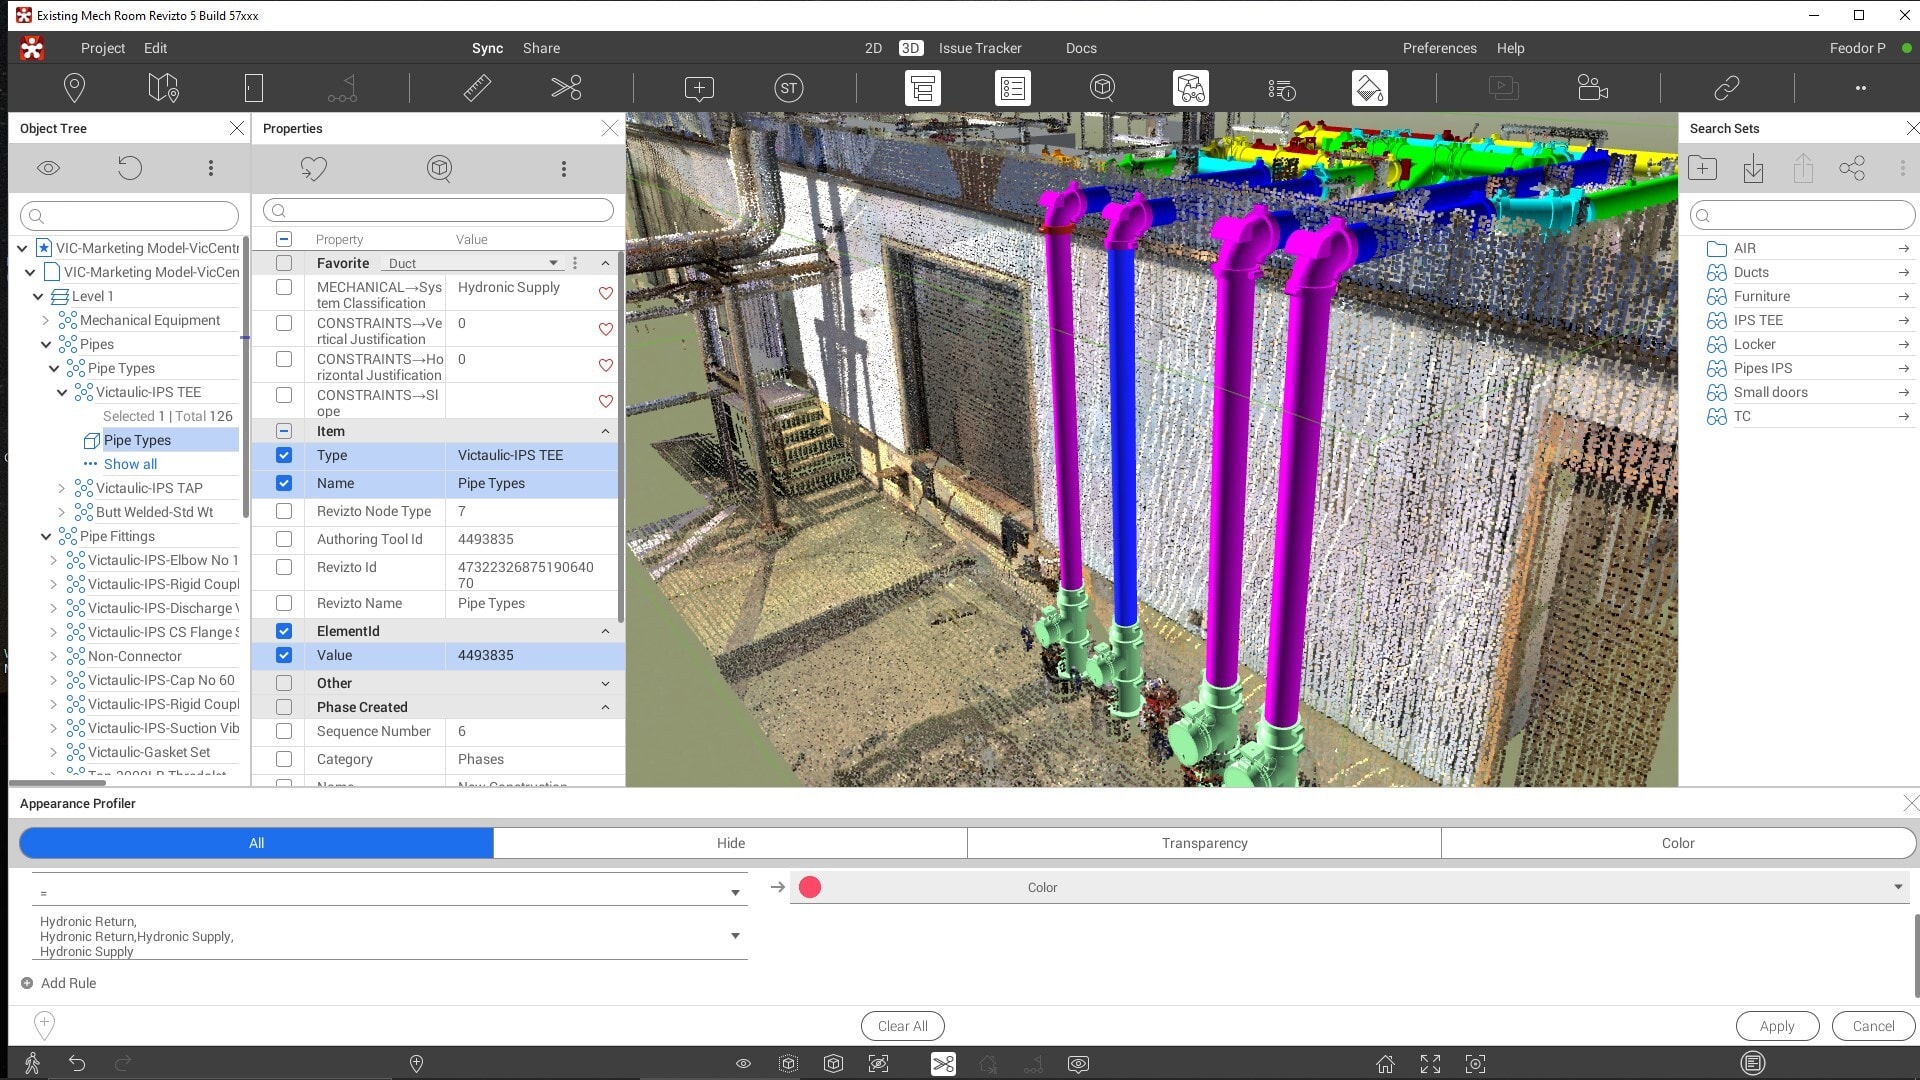1920x1080 pixels.
Task: Open the Issue Tracker tab
Action: pos(979,48)
